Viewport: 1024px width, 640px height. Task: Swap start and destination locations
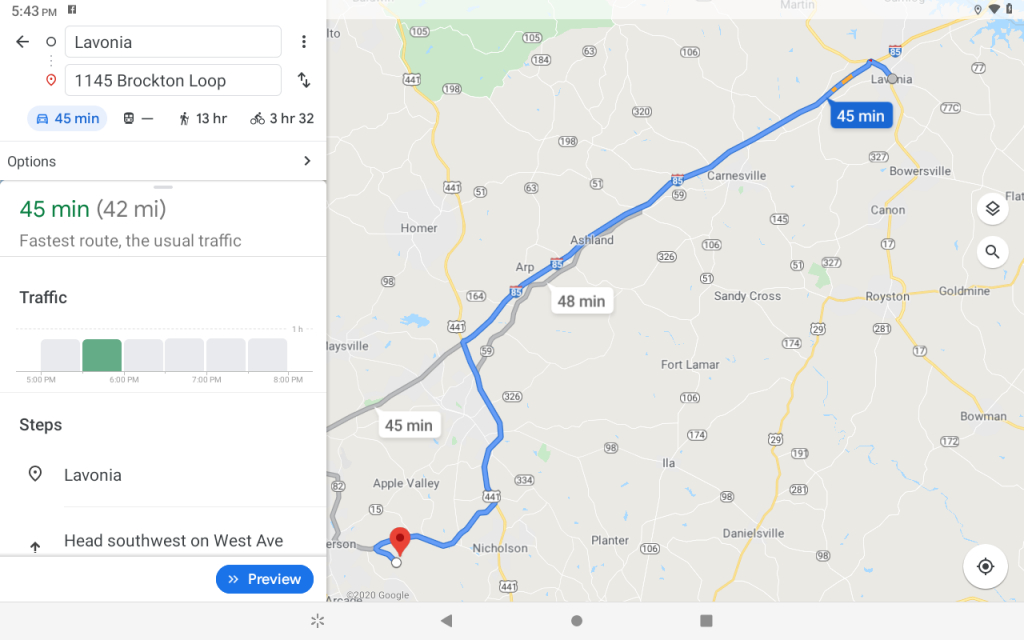click(x=304, y=80)
